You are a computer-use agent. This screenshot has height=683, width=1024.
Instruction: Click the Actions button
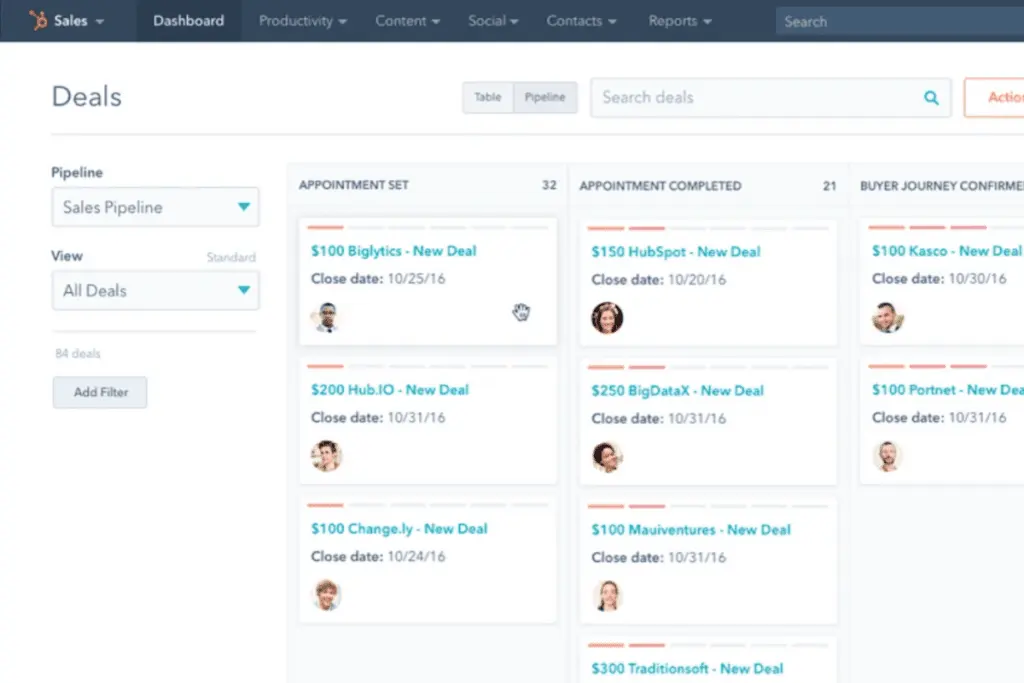[x=994, y=97]
